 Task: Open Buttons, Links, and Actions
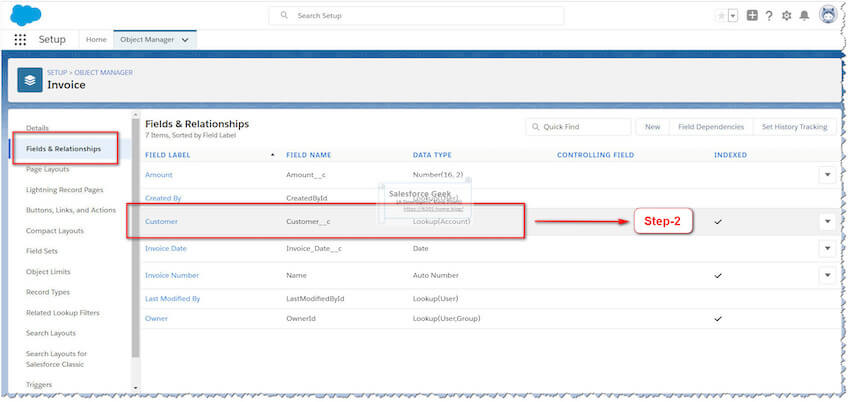point(71,210)
